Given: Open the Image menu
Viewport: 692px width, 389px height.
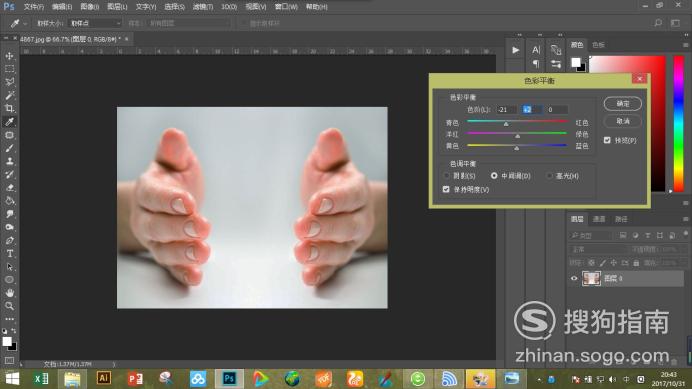Looking at the screenshot, I should coord(90,7).
